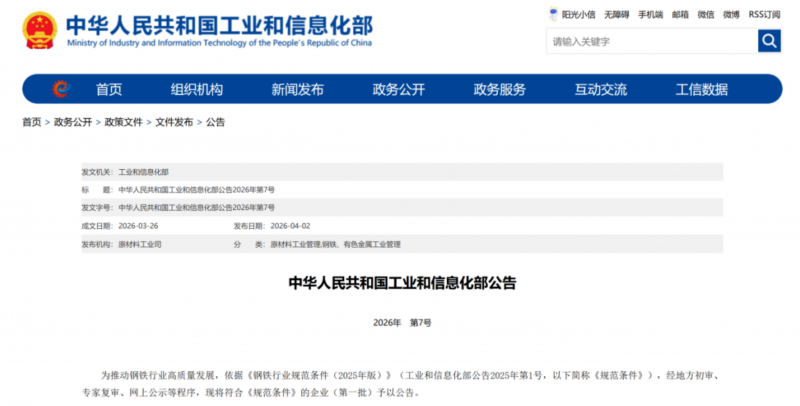Click 政策文件 in the breadcrumb

click(123, 122)
